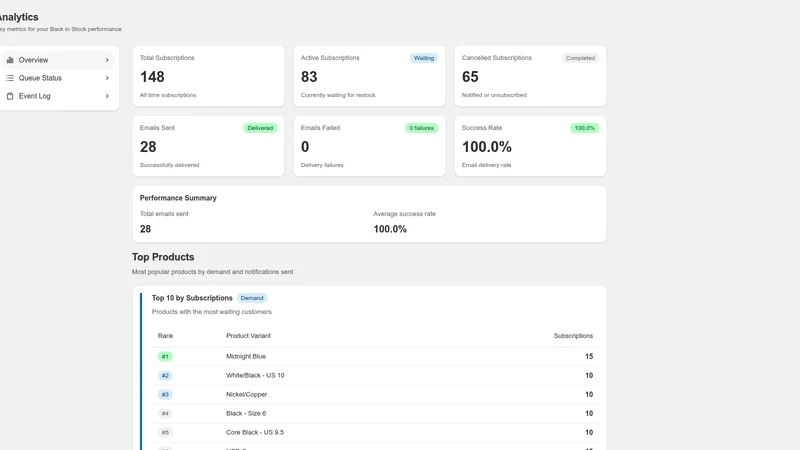800x450 pixels.
Task: Select the Active Subscriptions value 83
Action: [x=309, y=77]
